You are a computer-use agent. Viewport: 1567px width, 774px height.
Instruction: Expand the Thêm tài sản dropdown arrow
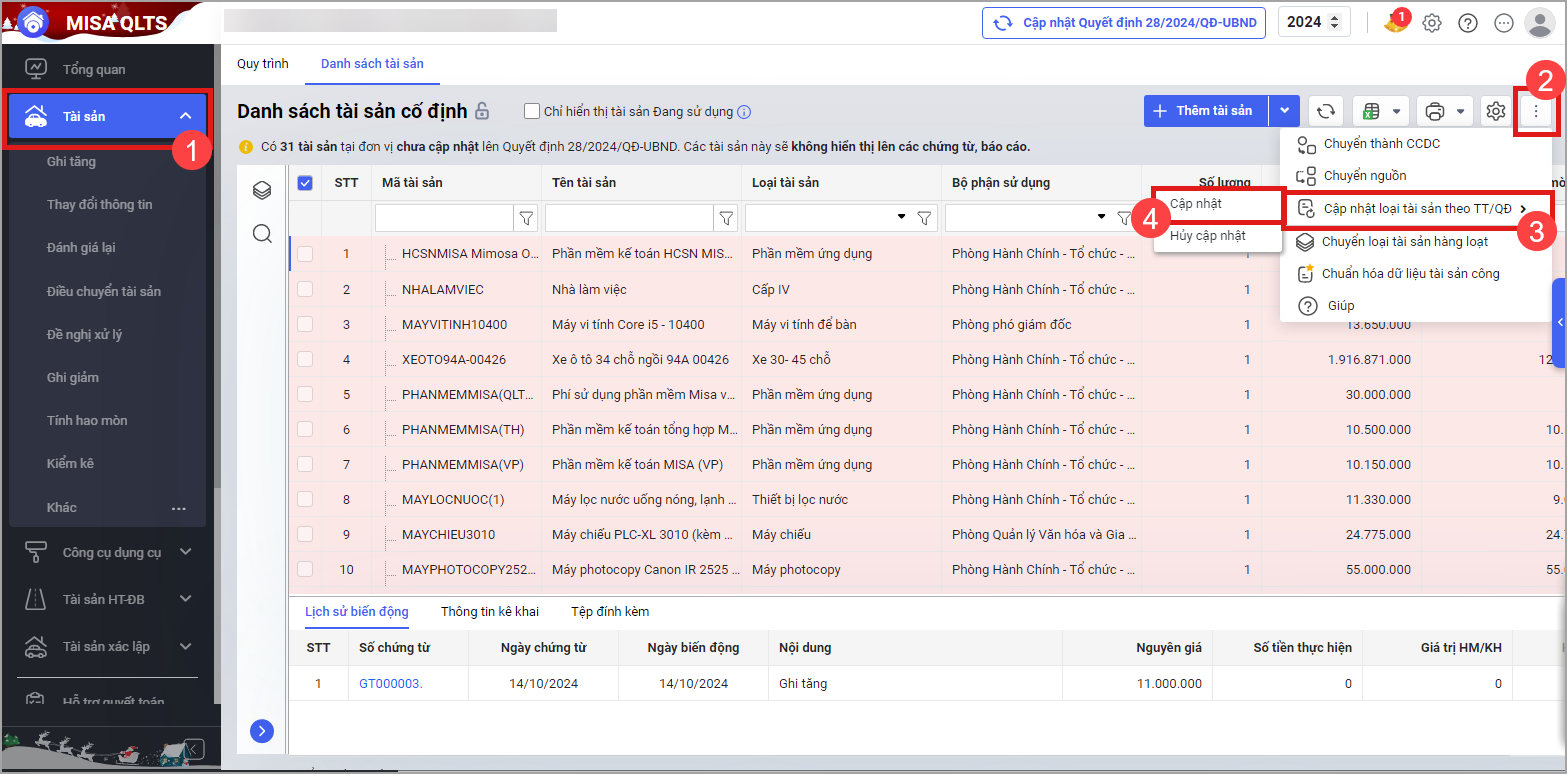coord(1284,111)
